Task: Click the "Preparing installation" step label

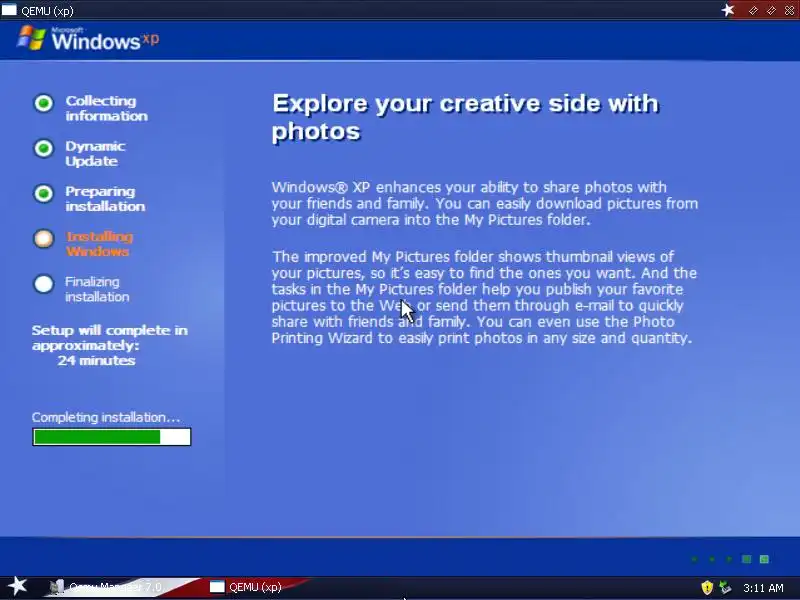Action: (105, 198)
